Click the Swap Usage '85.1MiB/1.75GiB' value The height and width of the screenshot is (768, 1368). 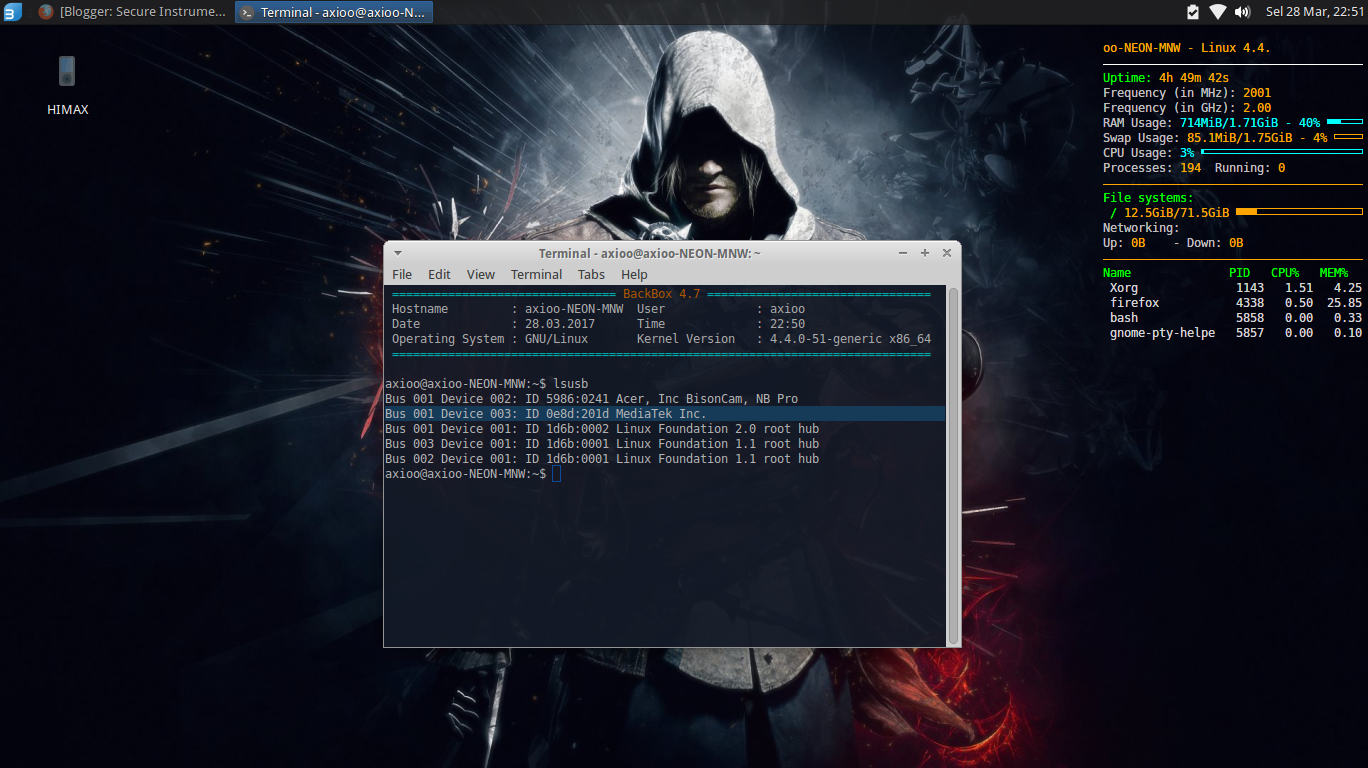[x=1240, y=138]
